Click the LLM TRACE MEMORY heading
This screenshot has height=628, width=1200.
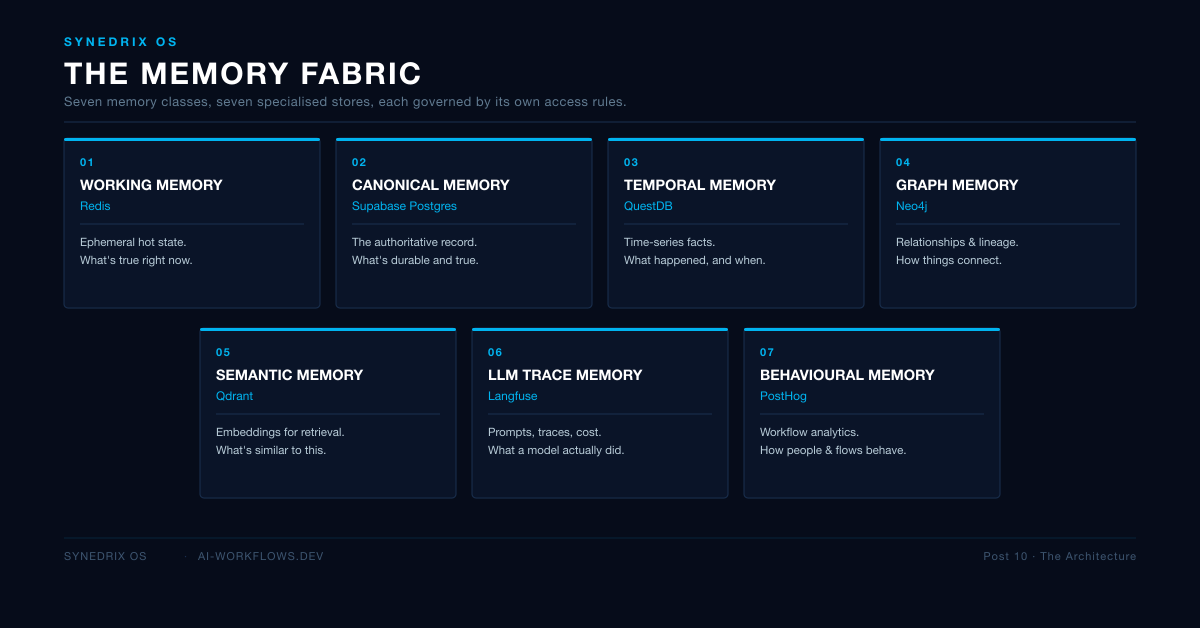coord(565,375)
